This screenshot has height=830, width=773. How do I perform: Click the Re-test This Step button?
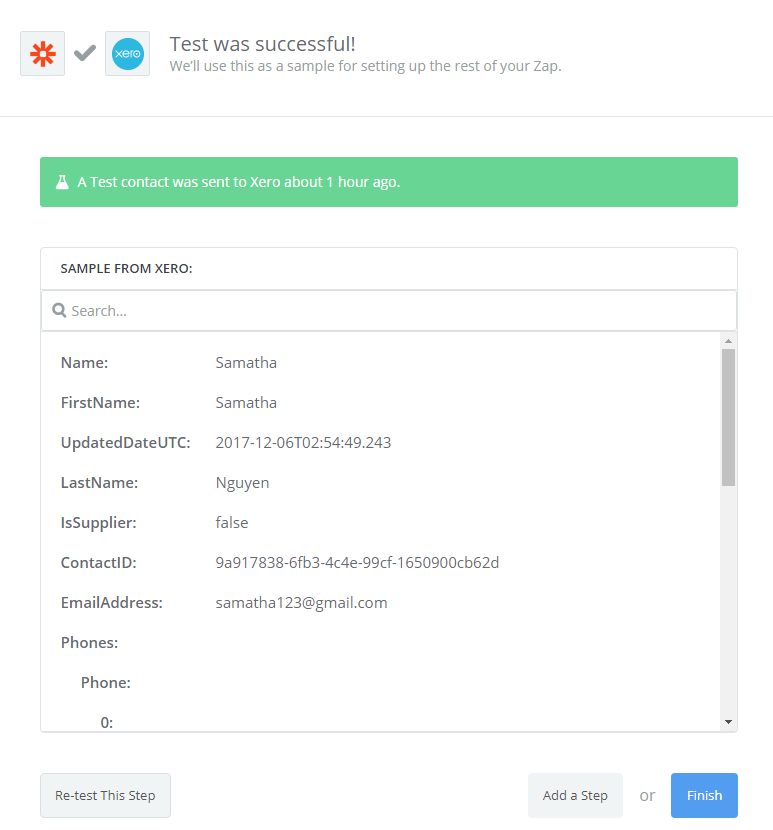(105, 795)
